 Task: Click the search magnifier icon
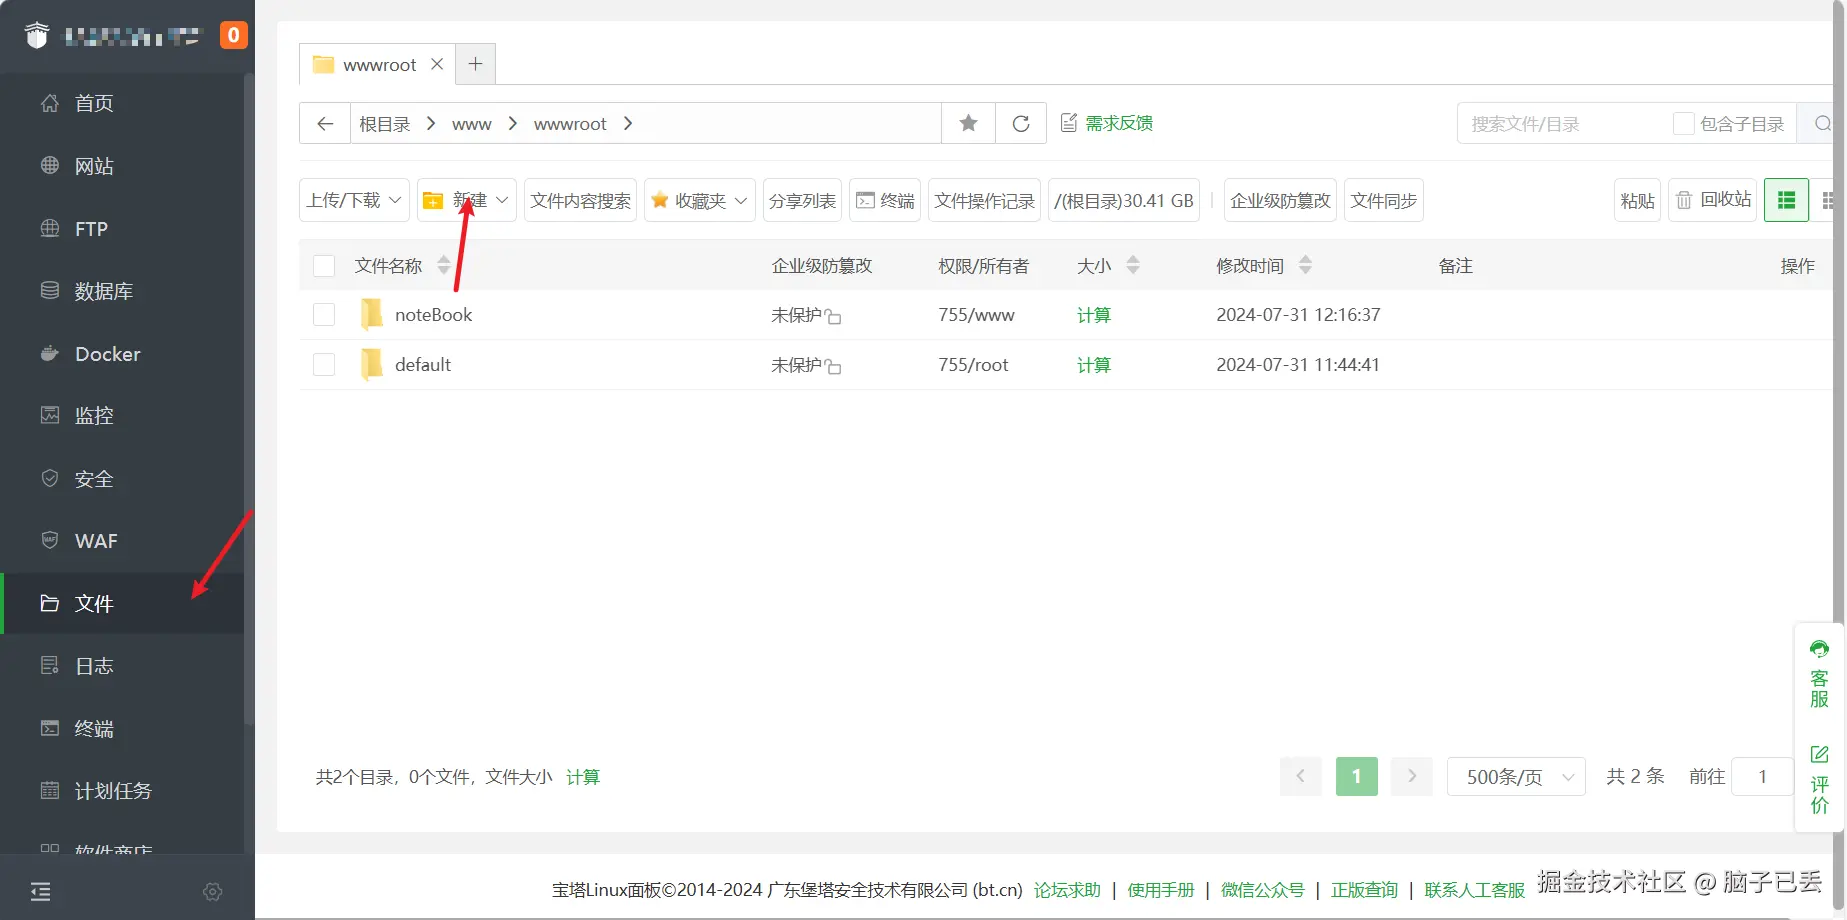pos(1822,124)
